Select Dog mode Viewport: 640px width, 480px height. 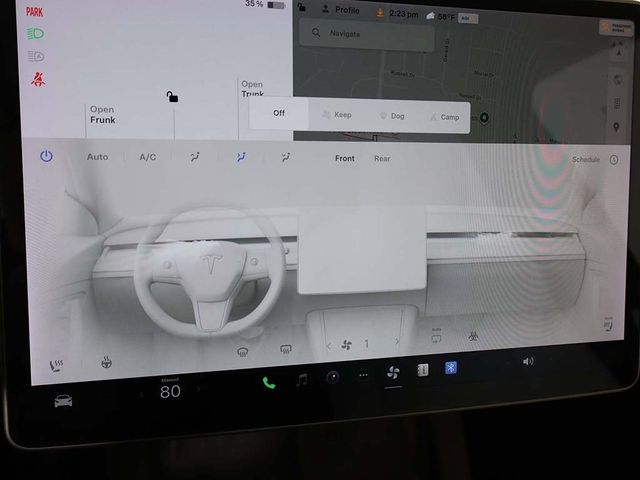coord(392,116)
